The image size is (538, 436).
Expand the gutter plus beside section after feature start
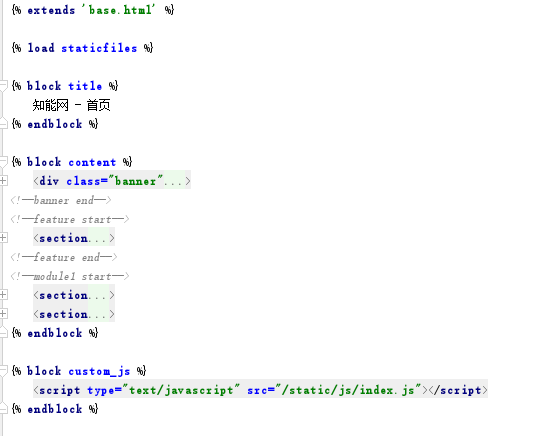(3, 237)
